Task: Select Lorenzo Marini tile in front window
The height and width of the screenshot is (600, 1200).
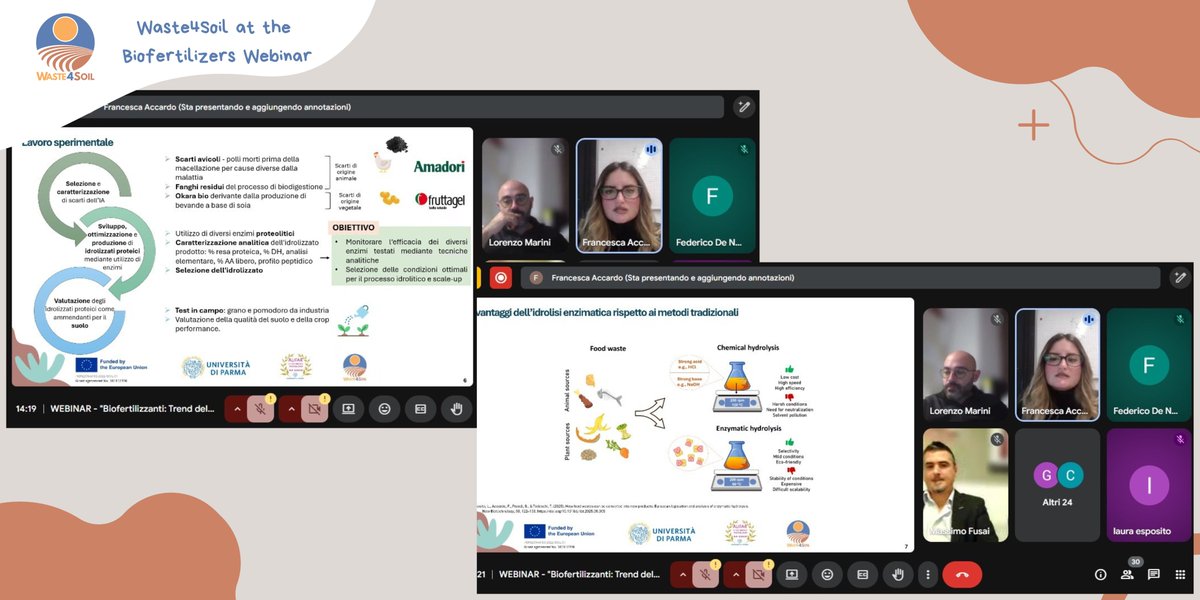Action: pyautogui.click(x=965, y=365)
